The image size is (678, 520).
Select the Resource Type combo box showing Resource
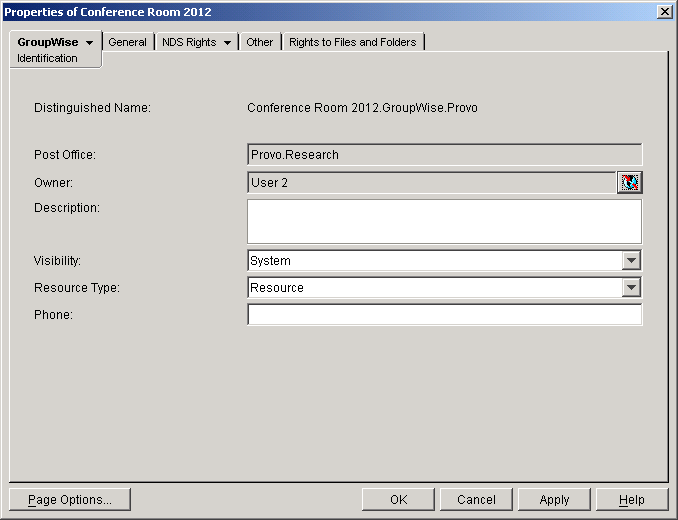pos(445,287)
